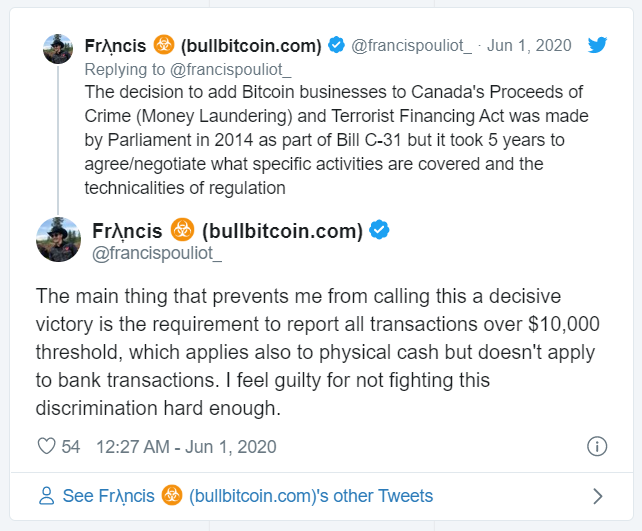Click the biohazard emoji in the main author name
Screen dimensions: 642x531
click(181, 231)
